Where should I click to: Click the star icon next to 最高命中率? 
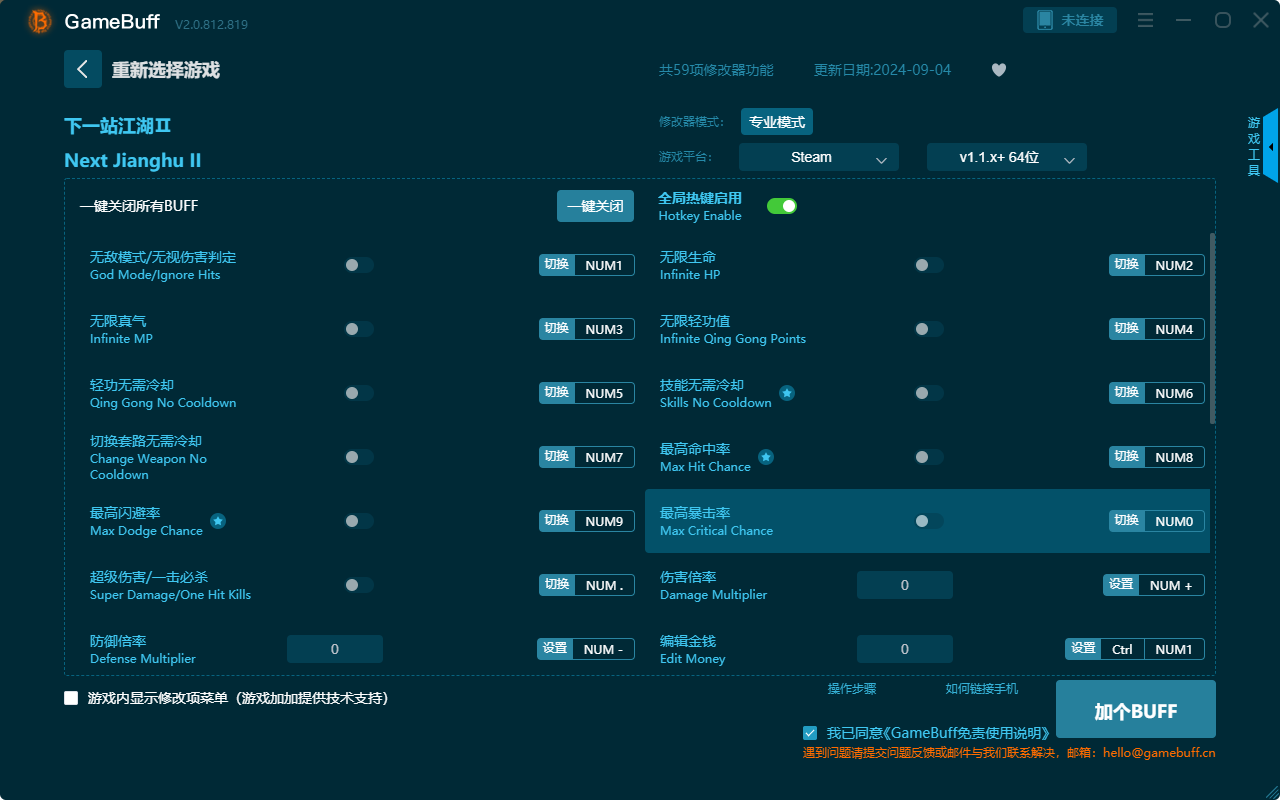click(766, 457)
